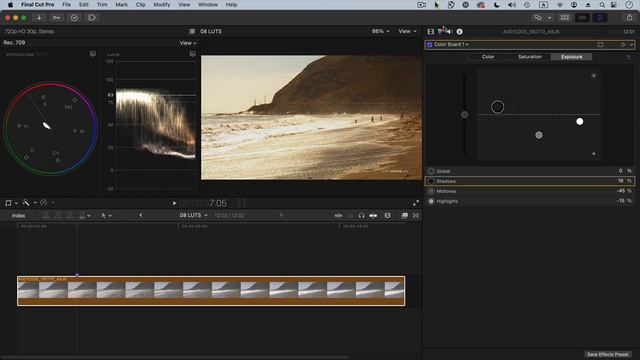Click Save Effects Preset button
The height and width of the screenshot is (360, 640).
point(607,354)
